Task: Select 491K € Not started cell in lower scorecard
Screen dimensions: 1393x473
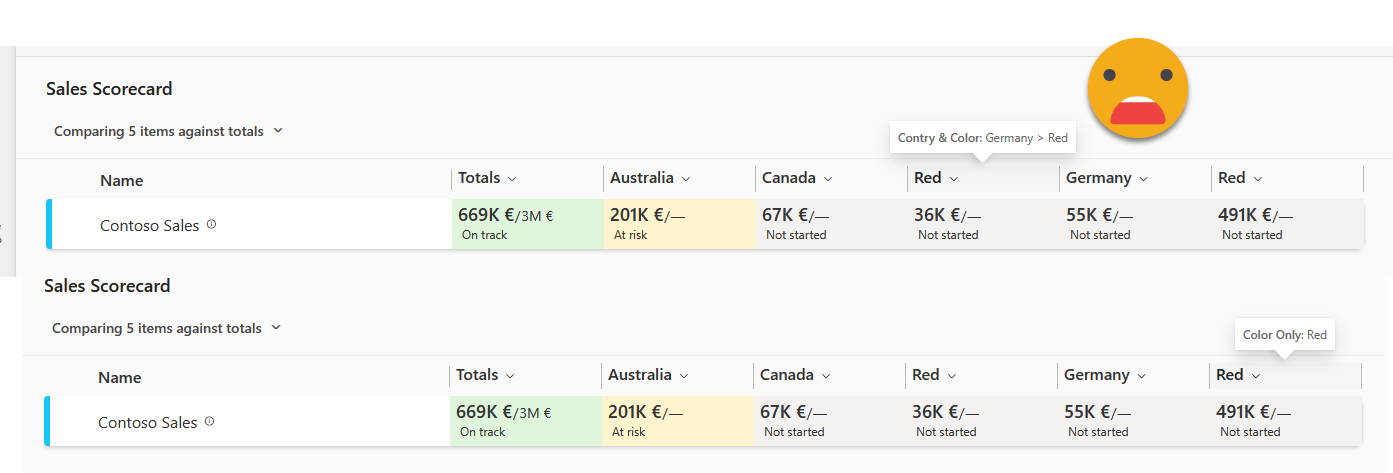Action: tap(1284, 421)
